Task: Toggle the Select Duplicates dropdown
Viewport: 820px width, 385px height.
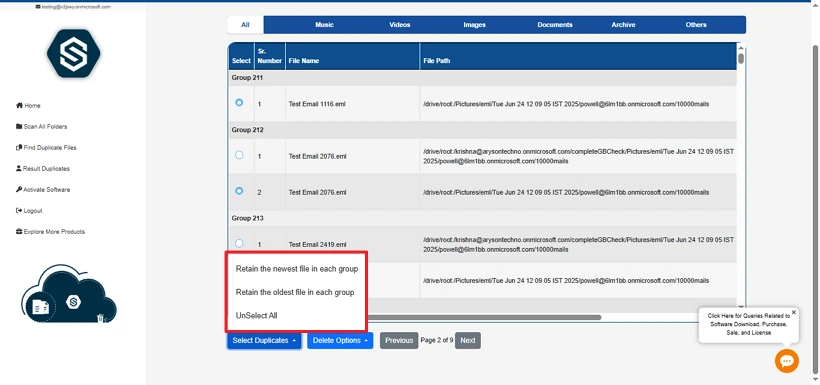Action: (x=264, y=341)
